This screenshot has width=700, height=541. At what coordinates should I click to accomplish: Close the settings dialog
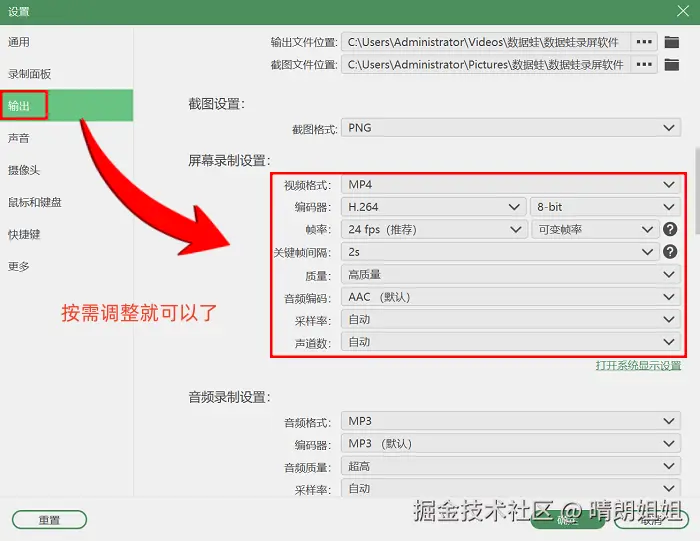[683, 11]
